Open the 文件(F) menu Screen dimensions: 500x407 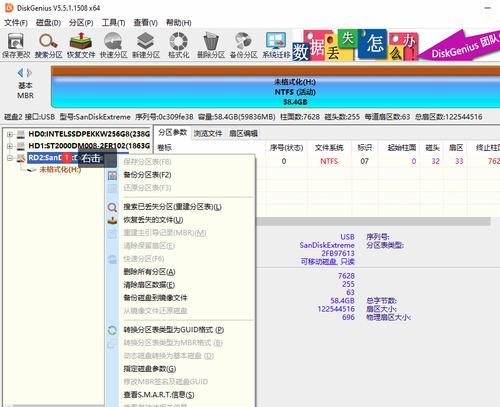tap(16, 23)
